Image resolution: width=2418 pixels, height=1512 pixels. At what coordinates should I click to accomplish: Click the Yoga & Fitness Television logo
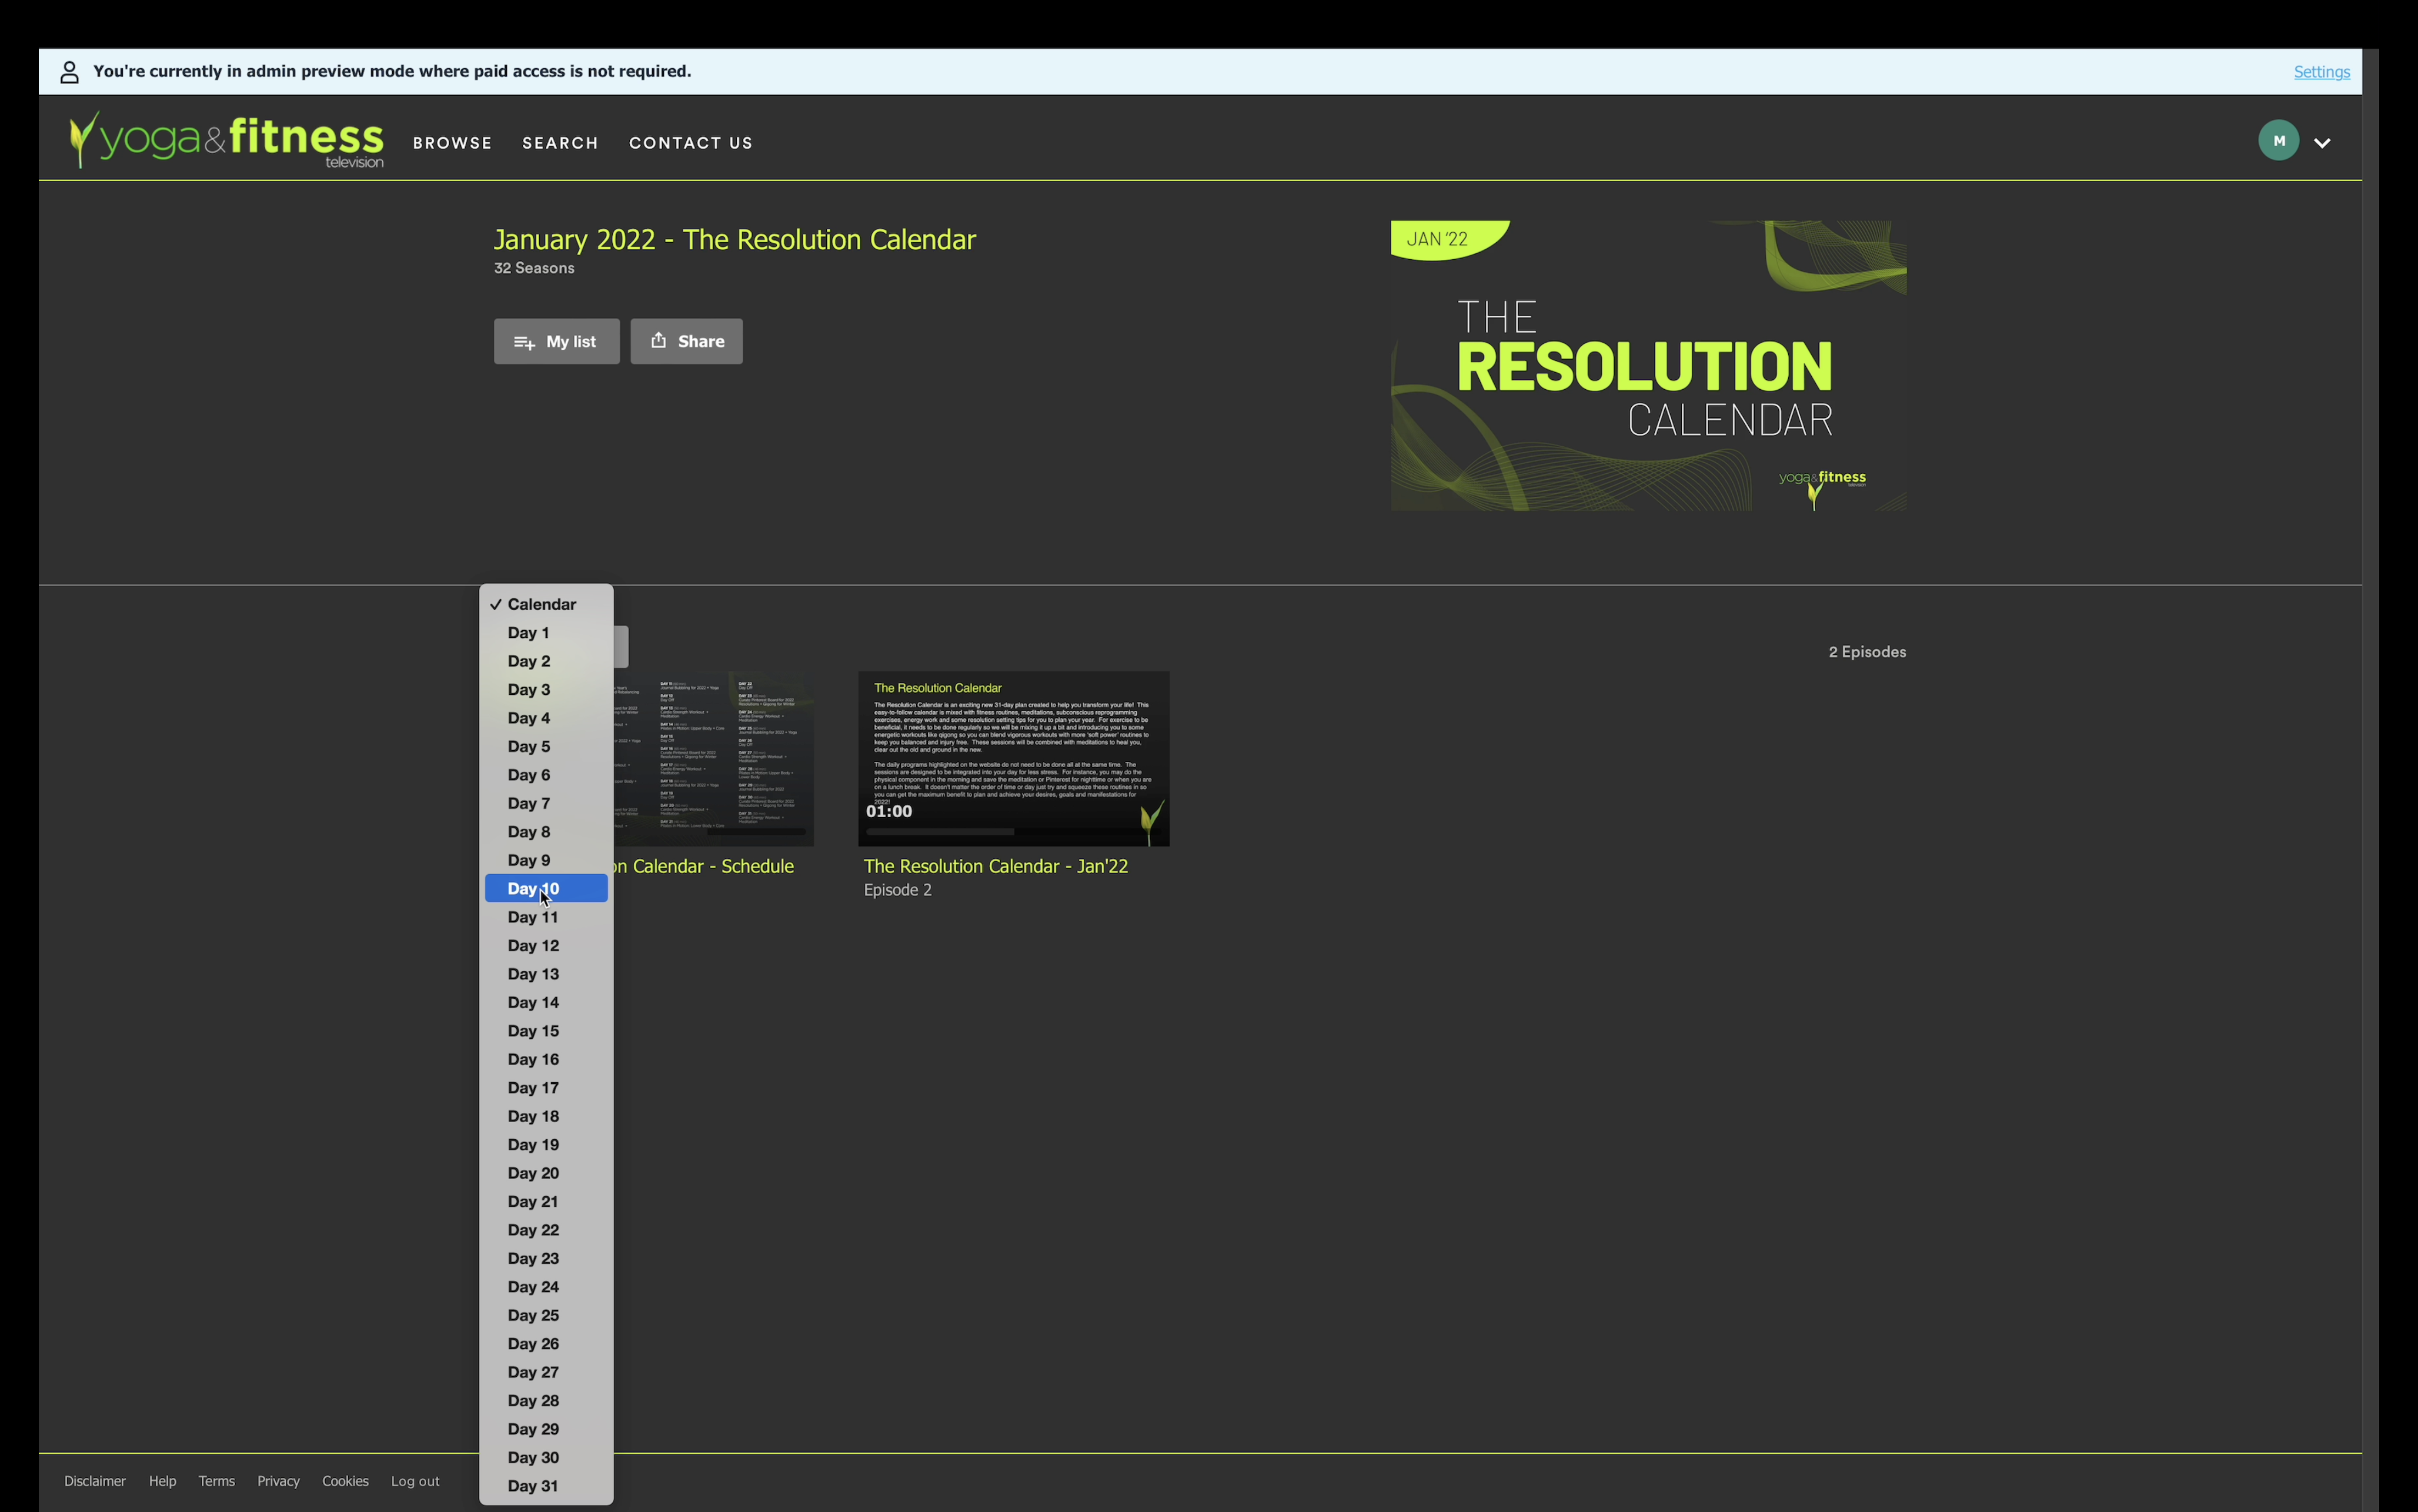(227, 140)
